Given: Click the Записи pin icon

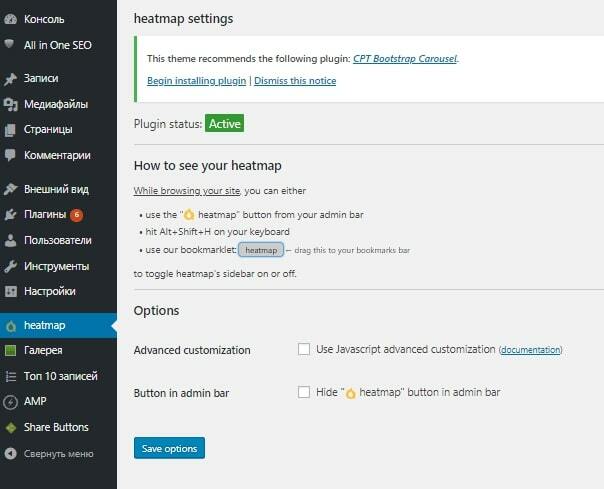Looking at the screenshot, I should pos(10,79).
